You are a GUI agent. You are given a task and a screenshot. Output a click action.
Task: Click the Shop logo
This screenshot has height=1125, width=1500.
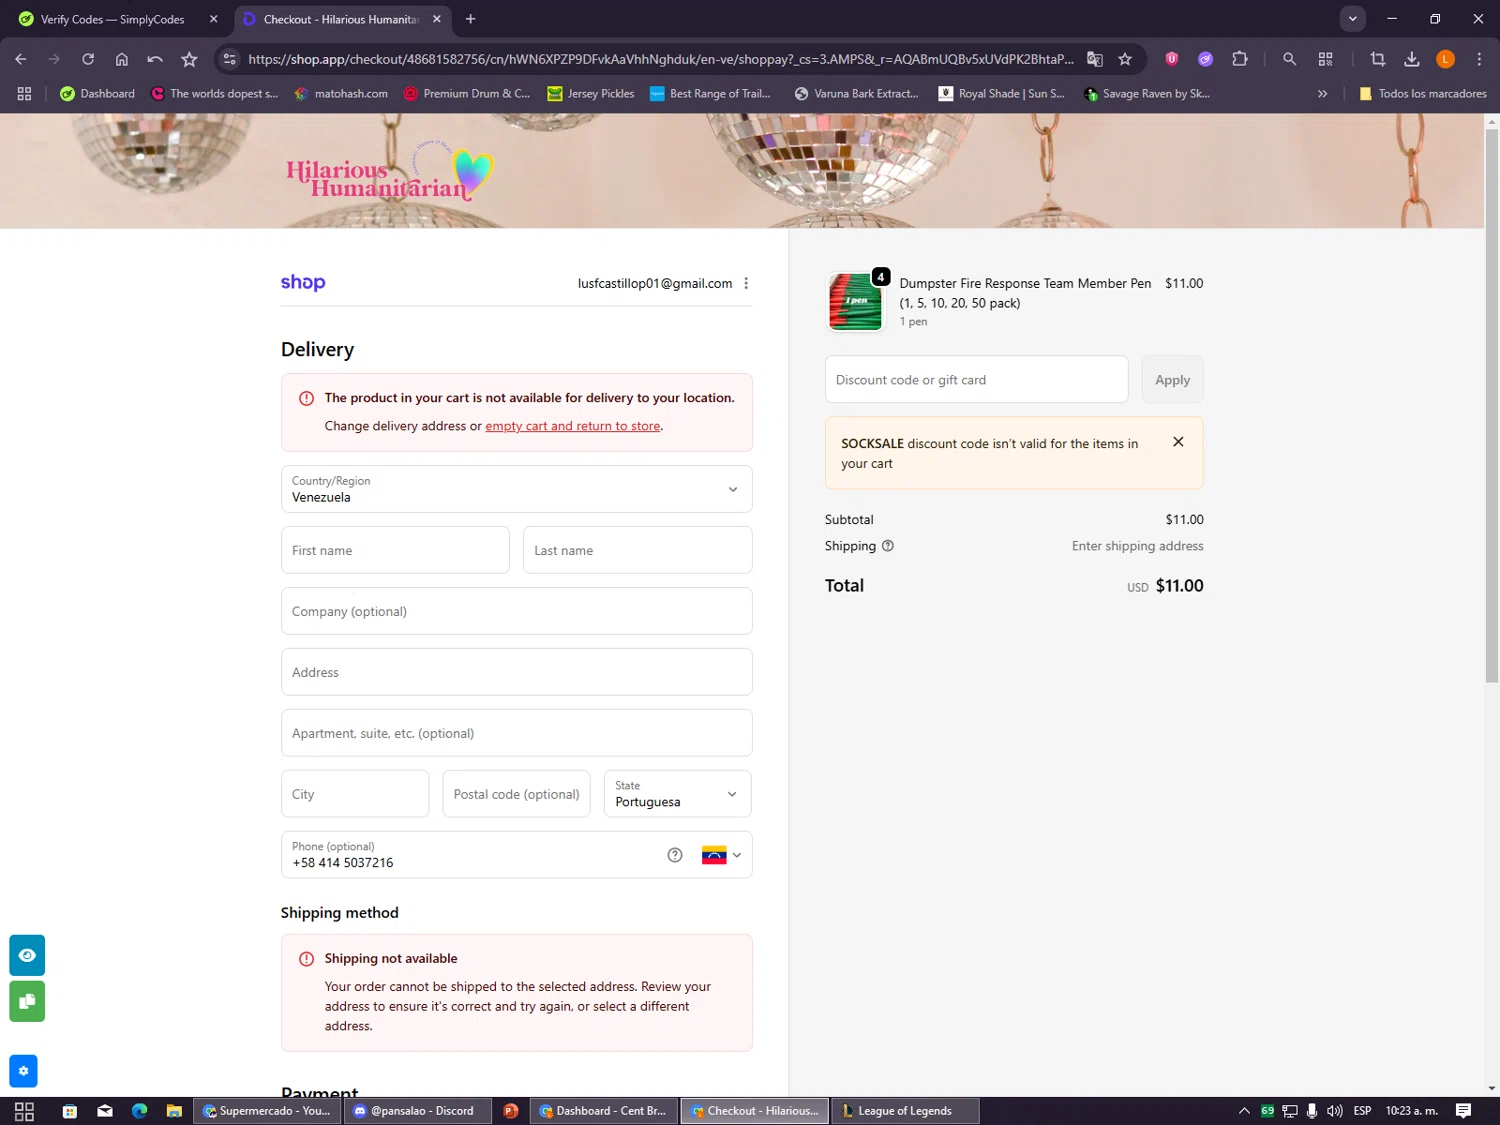click(x=303, y=283)
